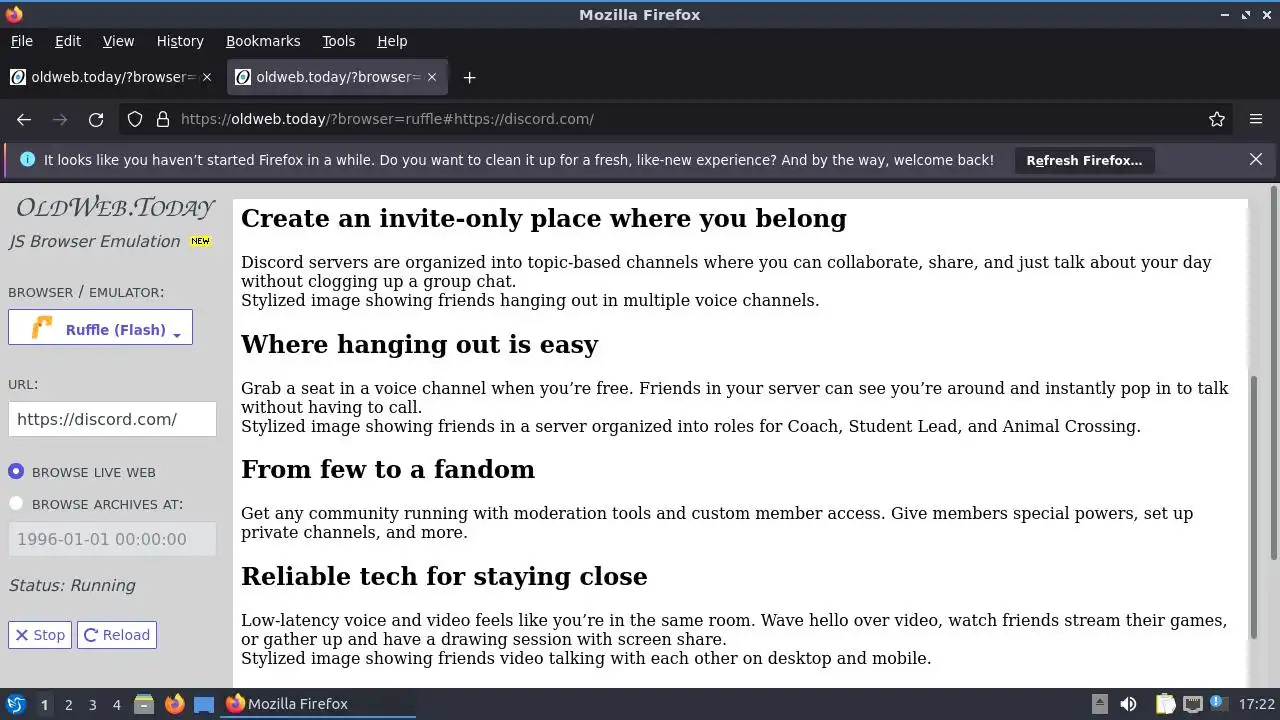The height and width of the screenshot is (720, 1280).
Task: Click the Ruffle Flash logo icon
Action: (42, 328)
